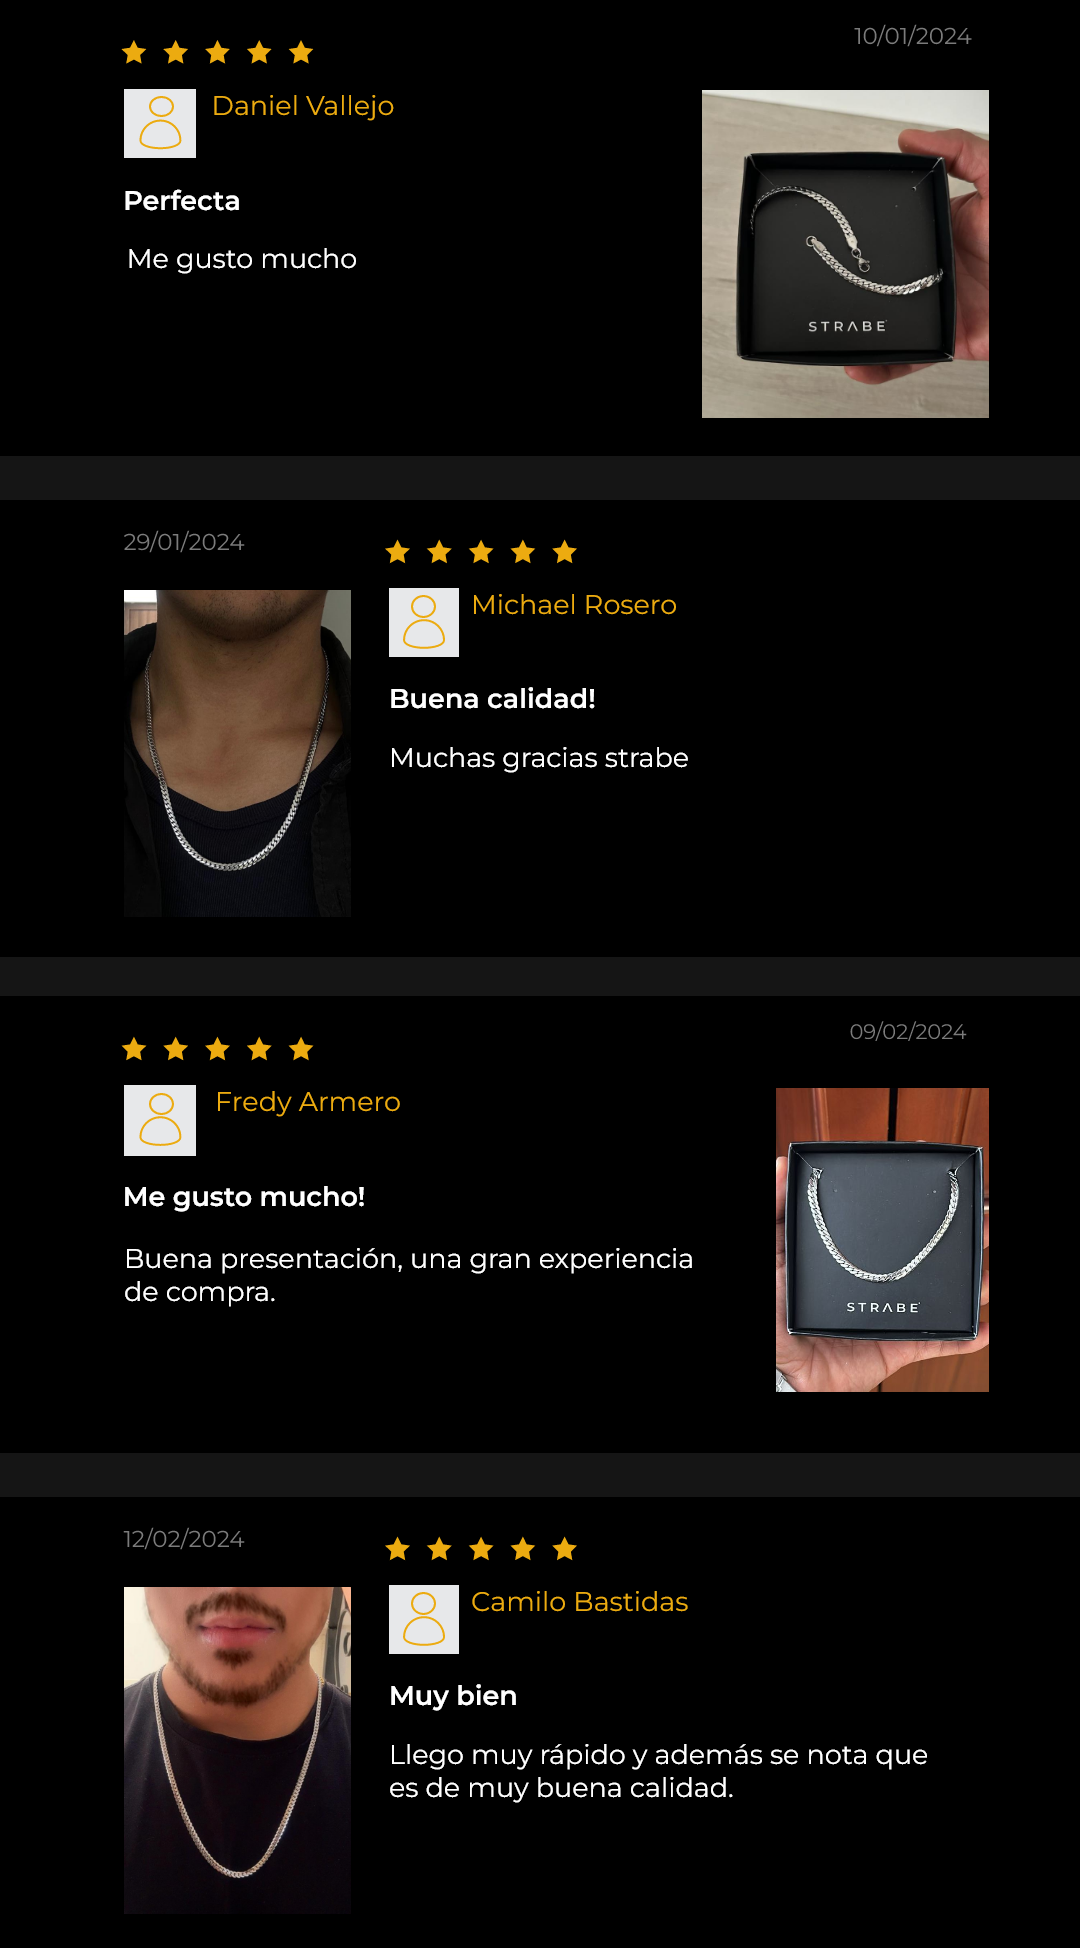Image resolution: width=1080 pixels, height=1948 pixels.
Task: Click the review date 09/02/2024
Action: point(908,1032)
